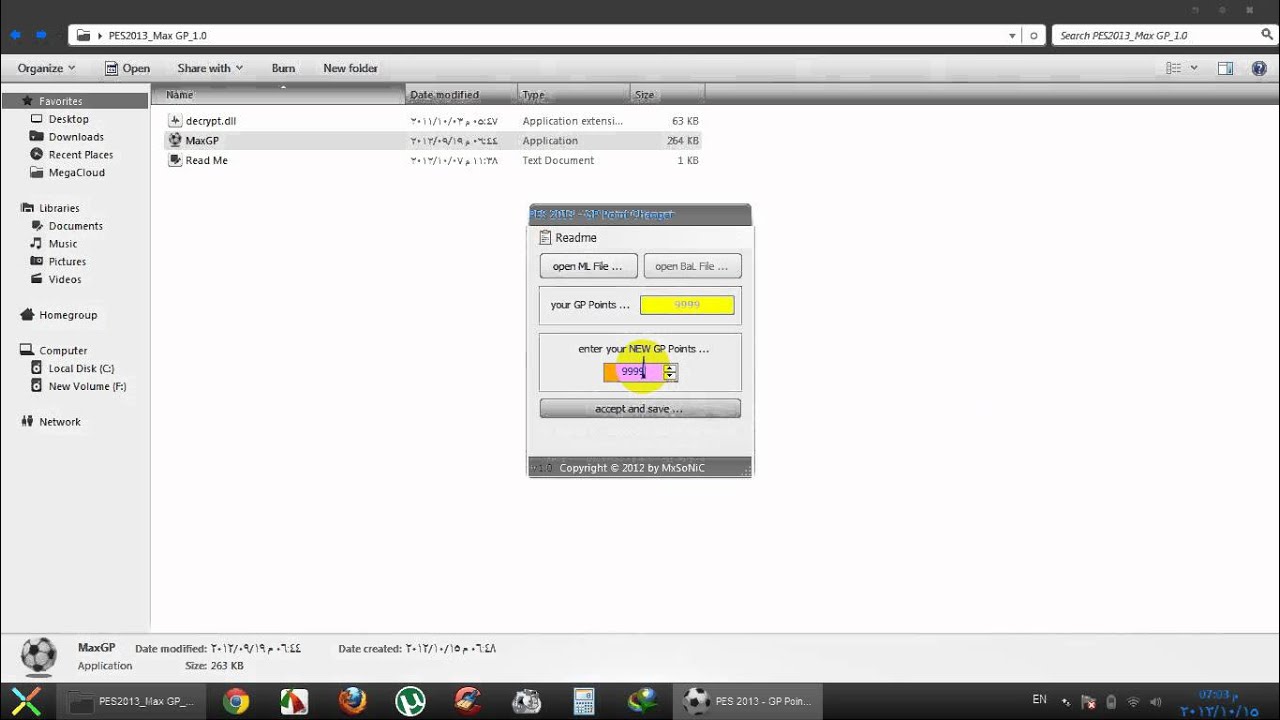The width and height of the screenshot is (1280, 720).
Task: Click the network signal tray icon
Action: tap(1133, 702)
